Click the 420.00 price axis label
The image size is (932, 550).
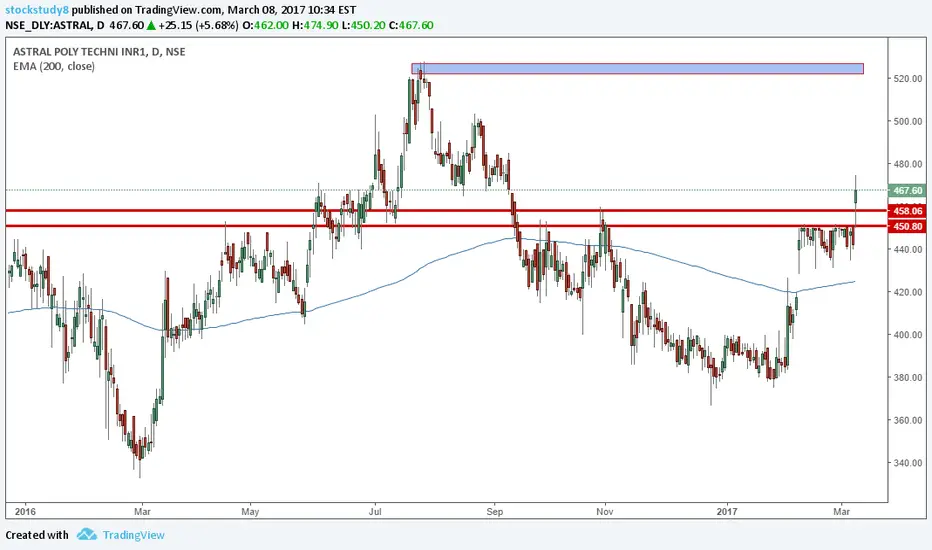coord(908,292)
